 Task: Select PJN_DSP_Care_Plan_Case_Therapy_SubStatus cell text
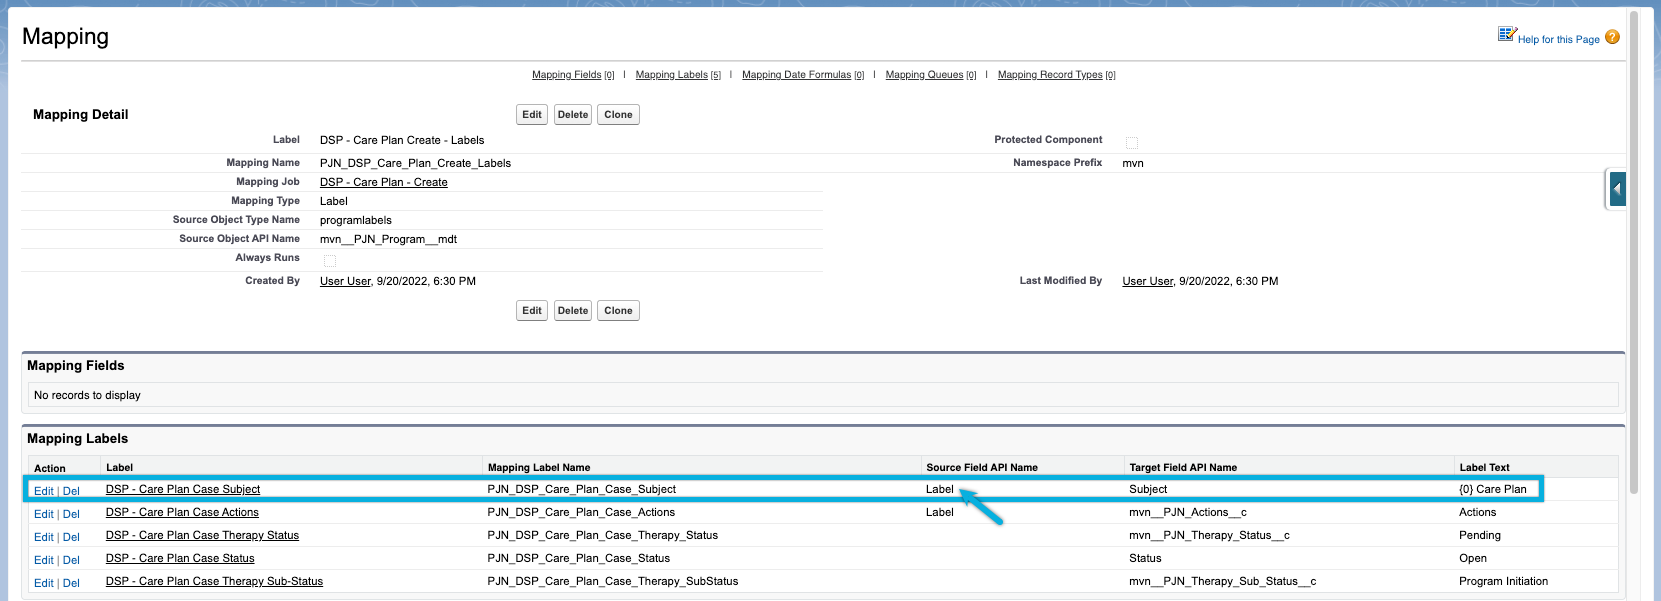point(613,581)
